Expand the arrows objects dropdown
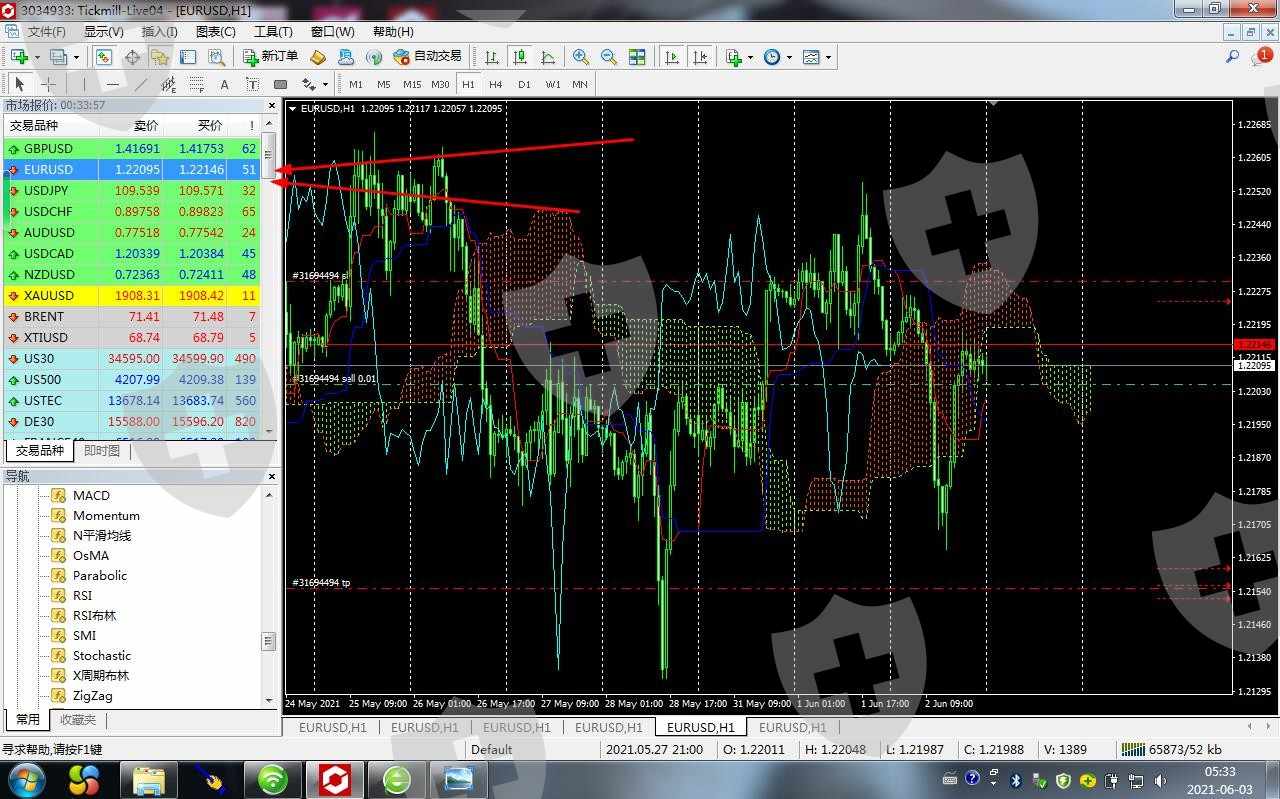 (x=325, y=85)
